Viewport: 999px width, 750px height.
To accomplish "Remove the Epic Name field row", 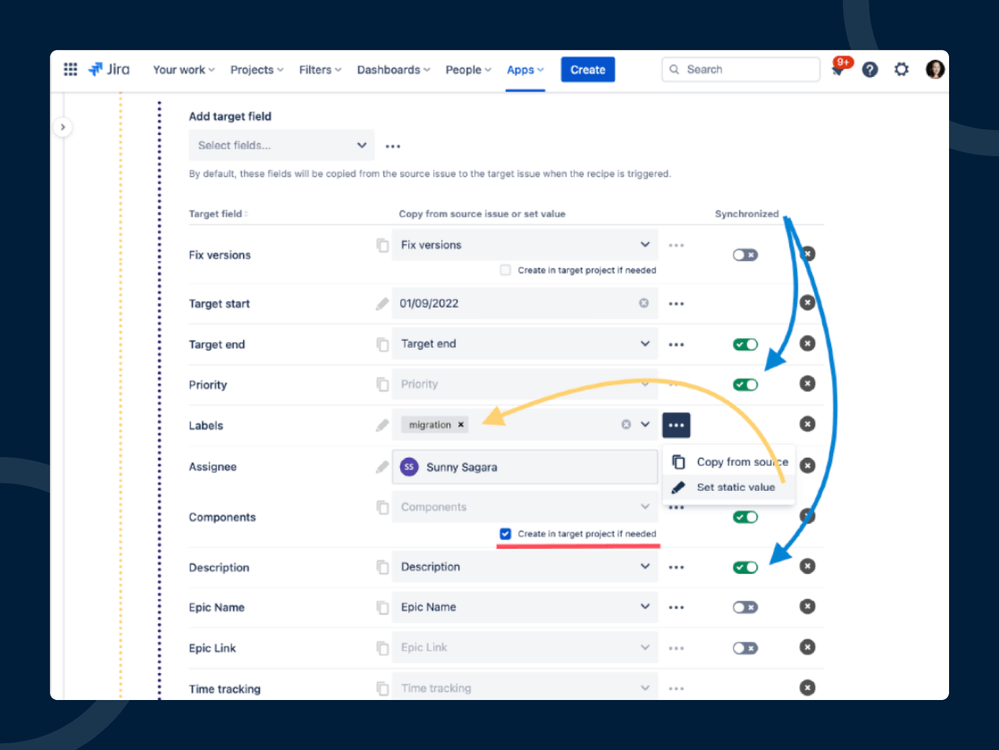I will click(807, 607).
